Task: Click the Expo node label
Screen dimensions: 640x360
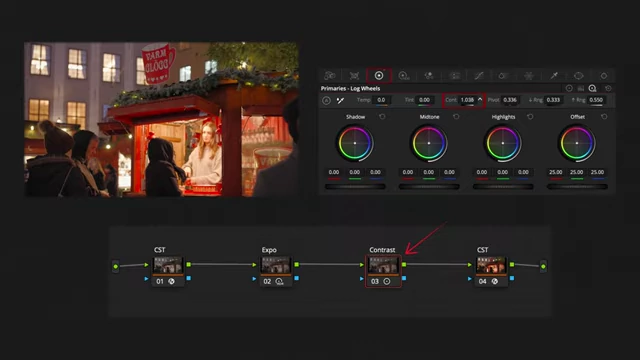Action: tap(269, 250)
